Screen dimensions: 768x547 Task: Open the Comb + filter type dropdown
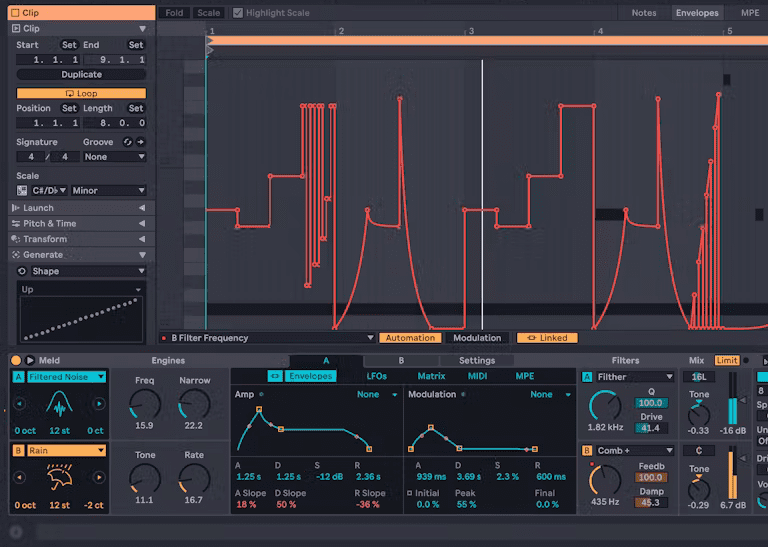636,450
